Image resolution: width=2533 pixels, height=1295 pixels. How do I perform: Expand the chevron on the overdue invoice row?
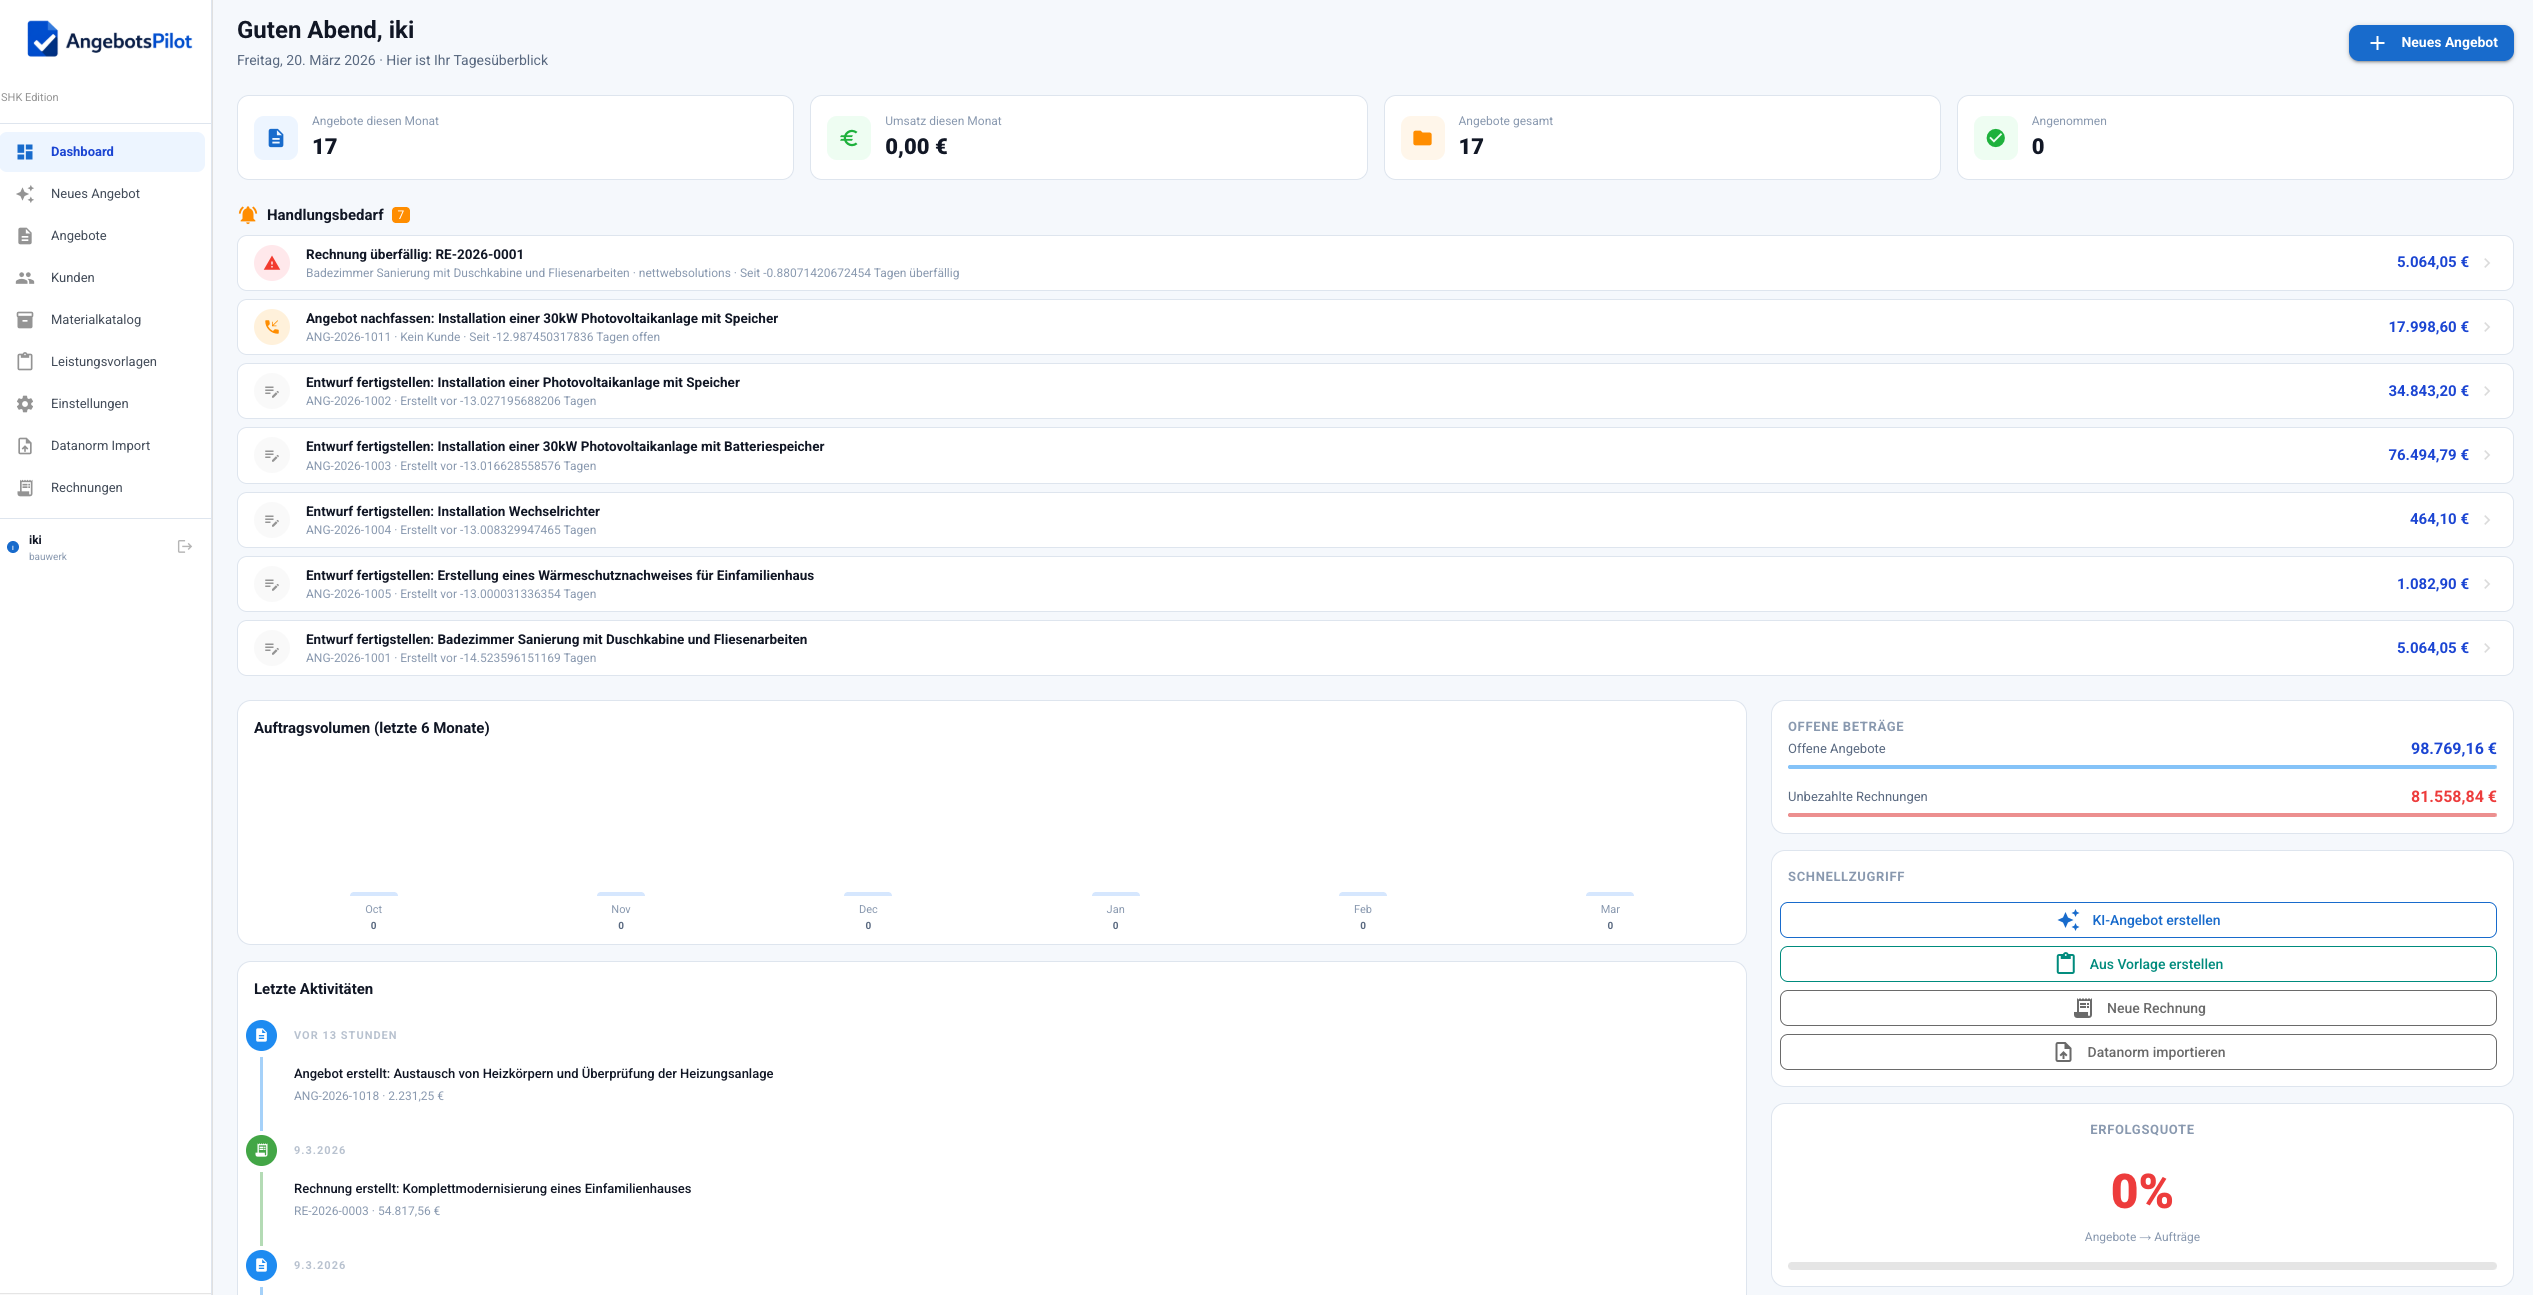click(x=2489, y=262)
